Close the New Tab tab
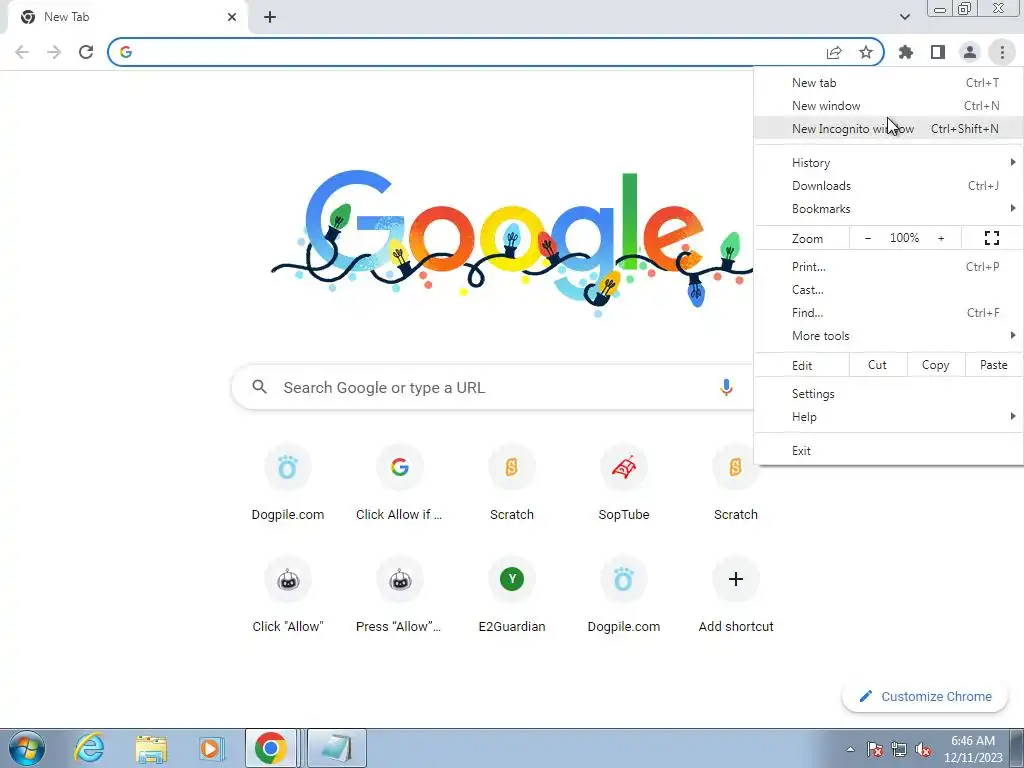This screenshot has width=1024, height=768. click(232, 18)
